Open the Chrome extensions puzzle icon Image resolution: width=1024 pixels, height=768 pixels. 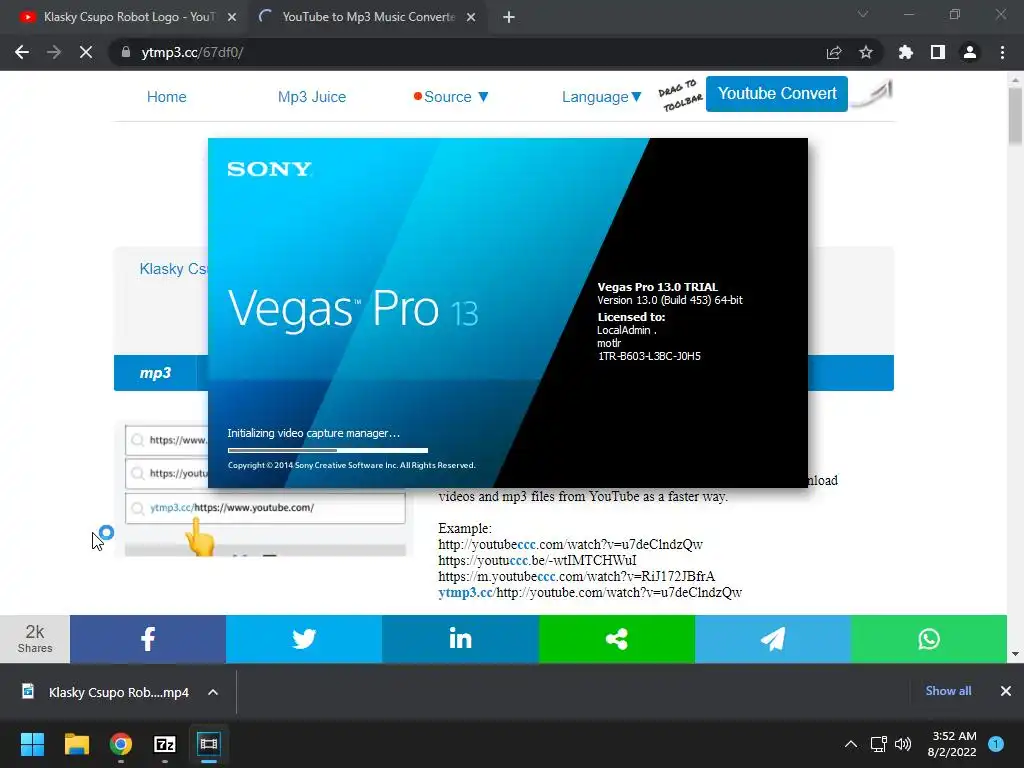pos(906,52)
